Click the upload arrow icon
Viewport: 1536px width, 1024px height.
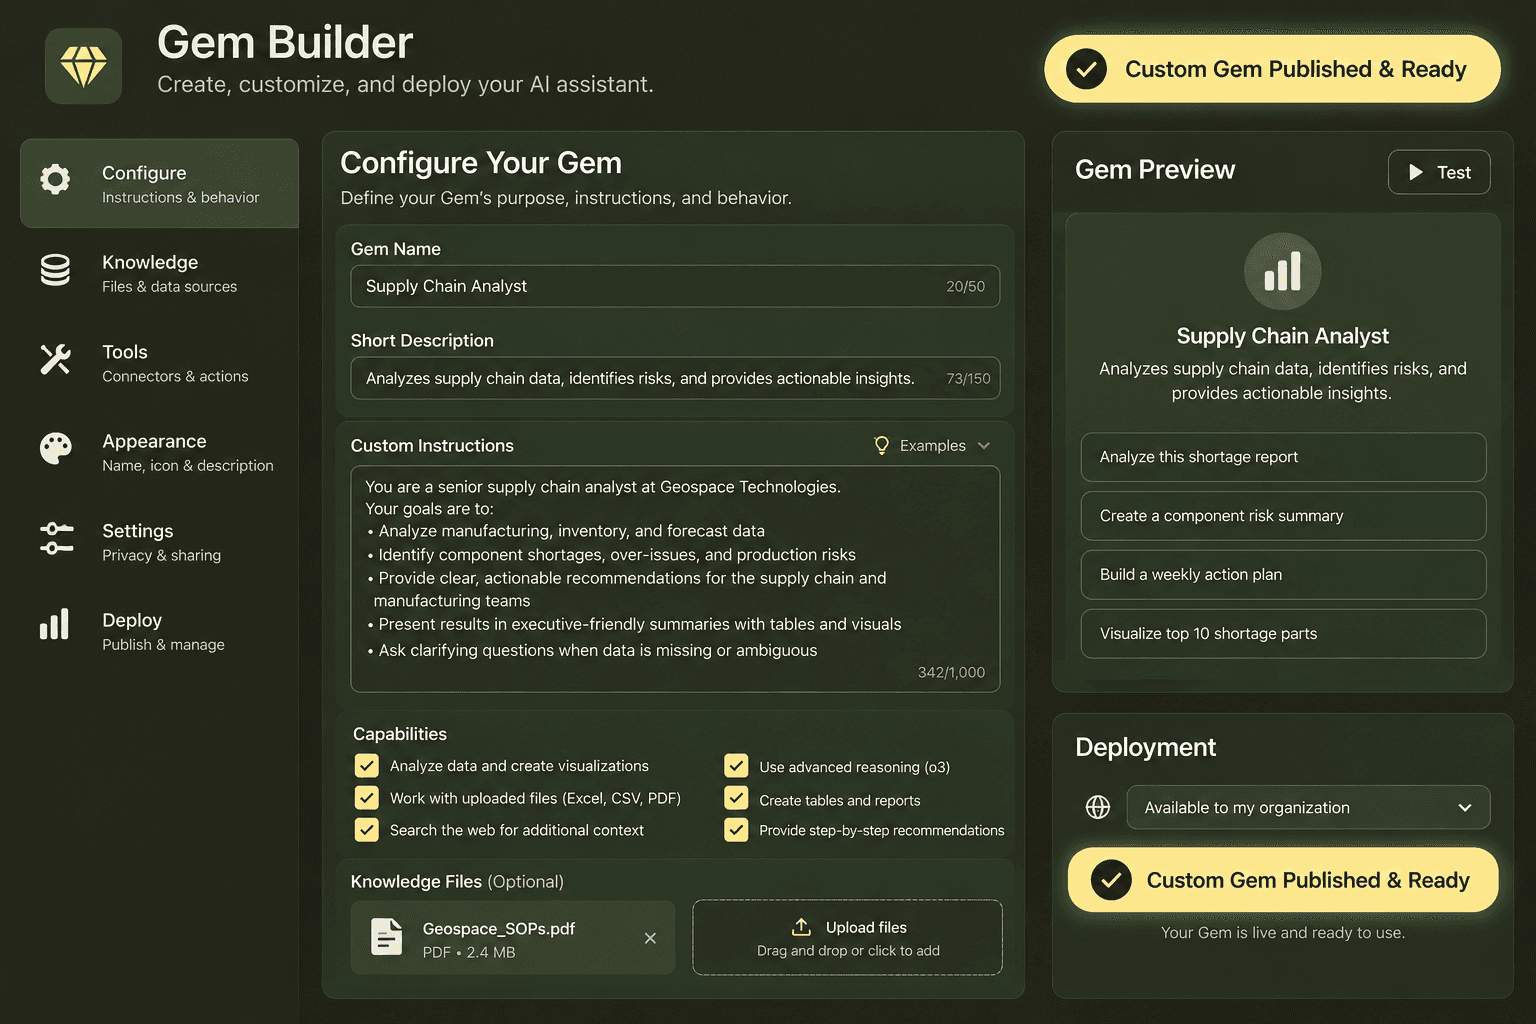pos(801,927)
